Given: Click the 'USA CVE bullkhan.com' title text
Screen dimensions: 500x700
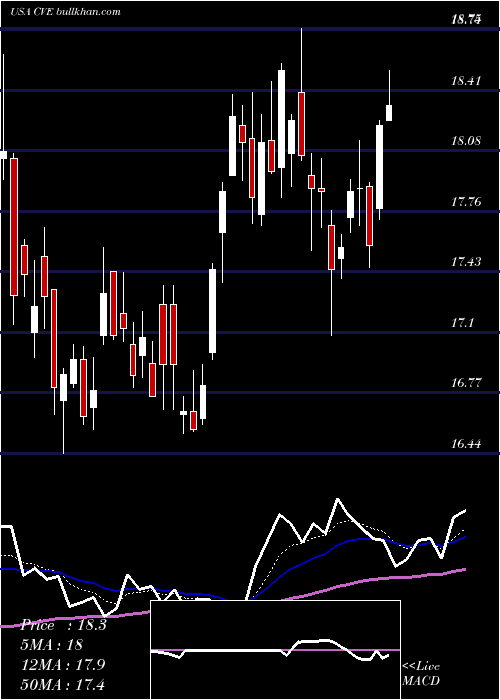Looking at the screenshot, I should (x=66, y=12).
